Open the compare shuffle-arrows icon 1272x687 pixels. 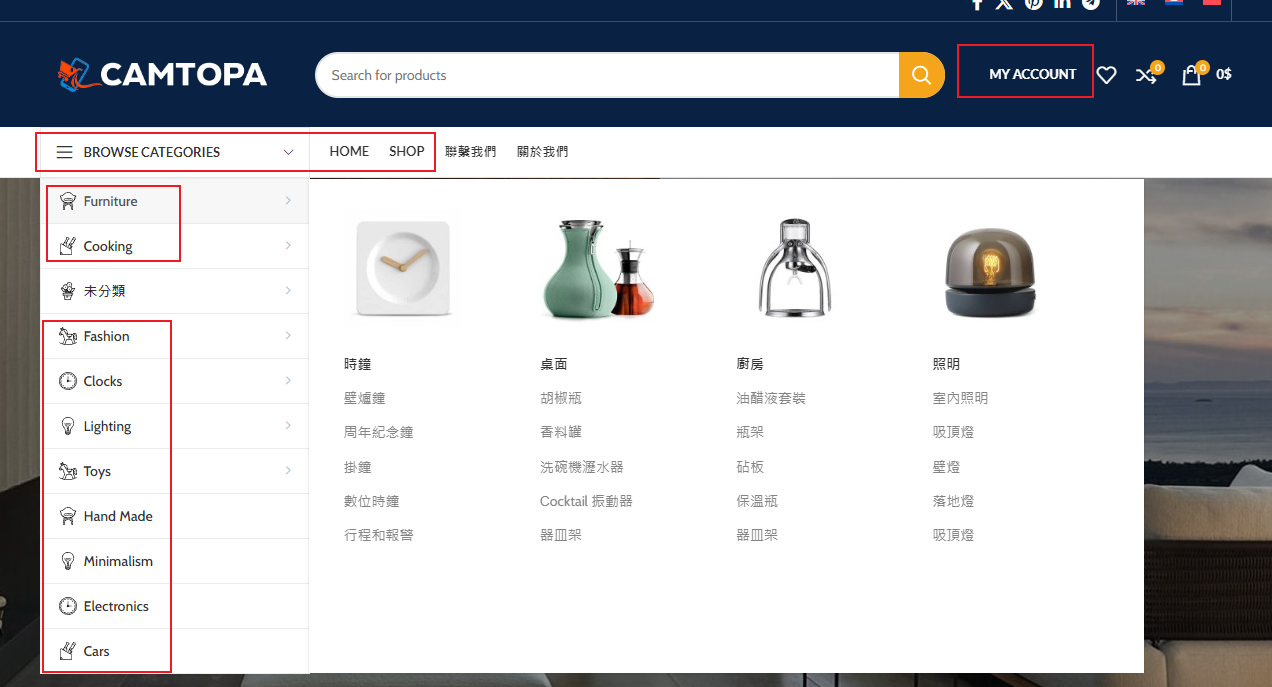pyautogui.click(x=1146, y=75)
